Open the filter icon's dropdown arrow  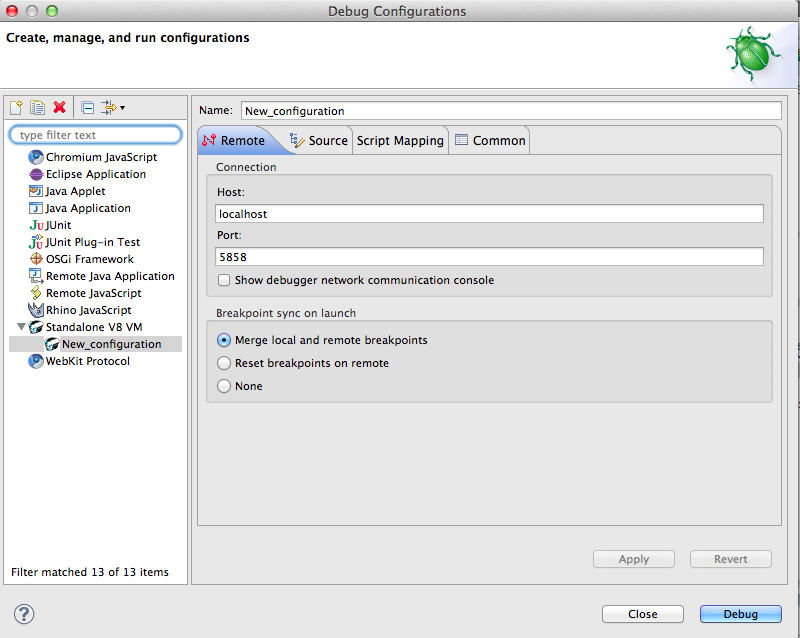(122, 108)
